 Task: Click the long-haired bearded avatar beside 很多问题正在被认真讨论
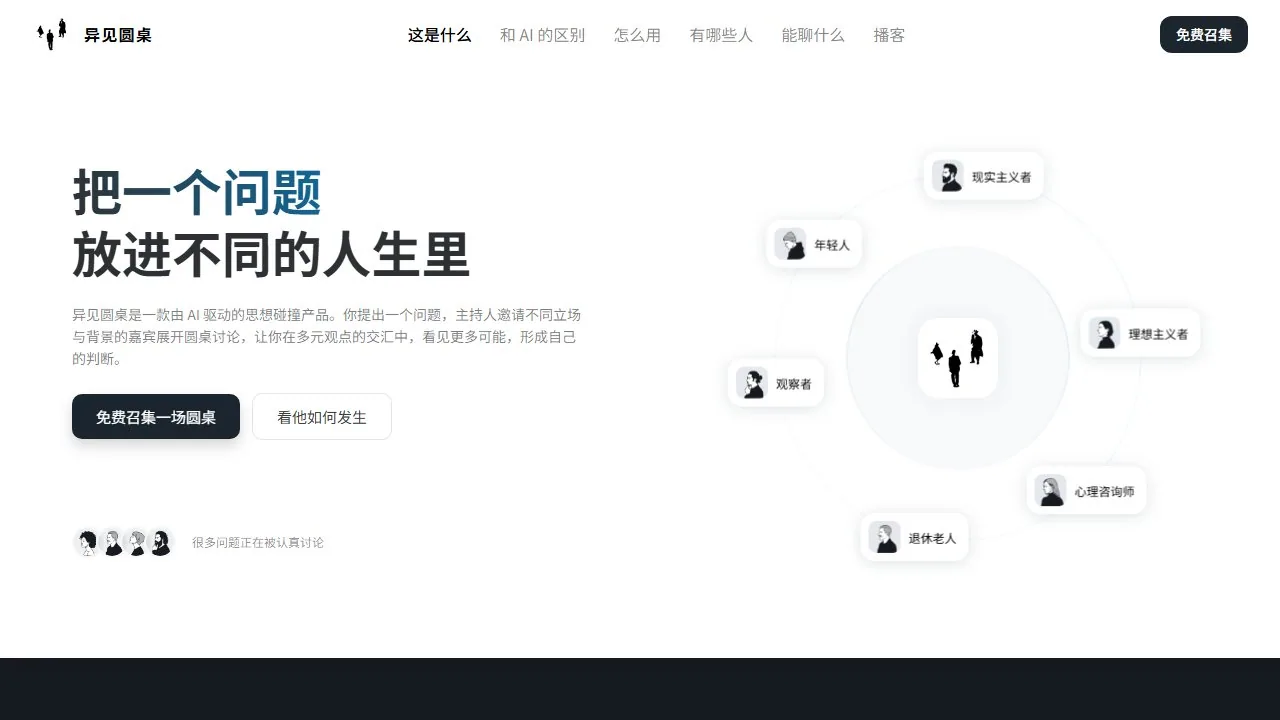point(160,542)
